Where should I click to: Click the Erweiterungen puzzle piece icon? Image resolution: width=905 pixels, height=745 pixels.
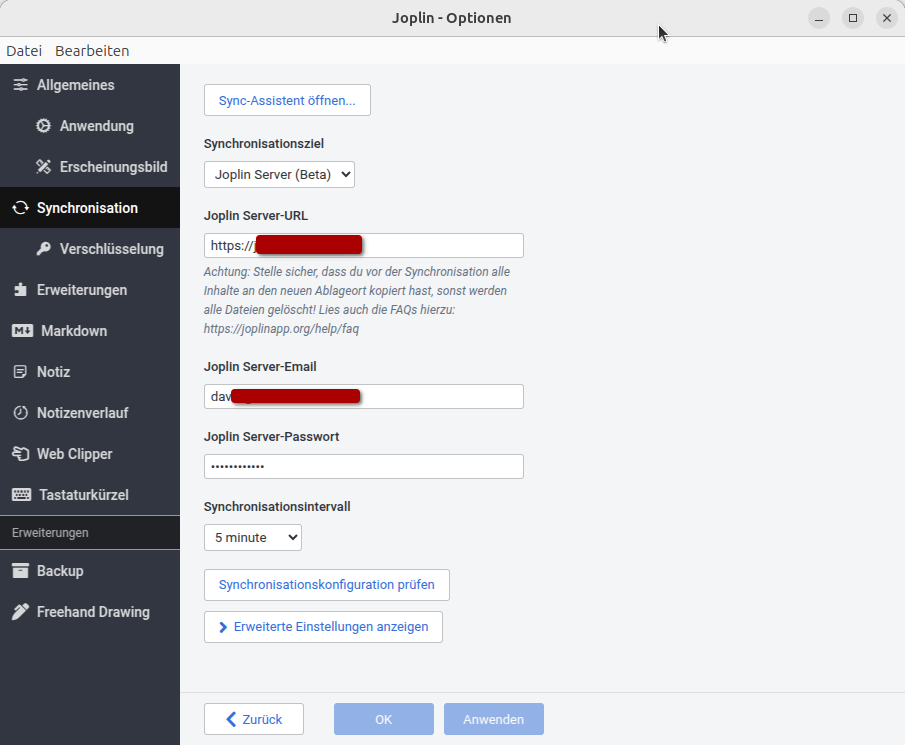tap(20, 290)
